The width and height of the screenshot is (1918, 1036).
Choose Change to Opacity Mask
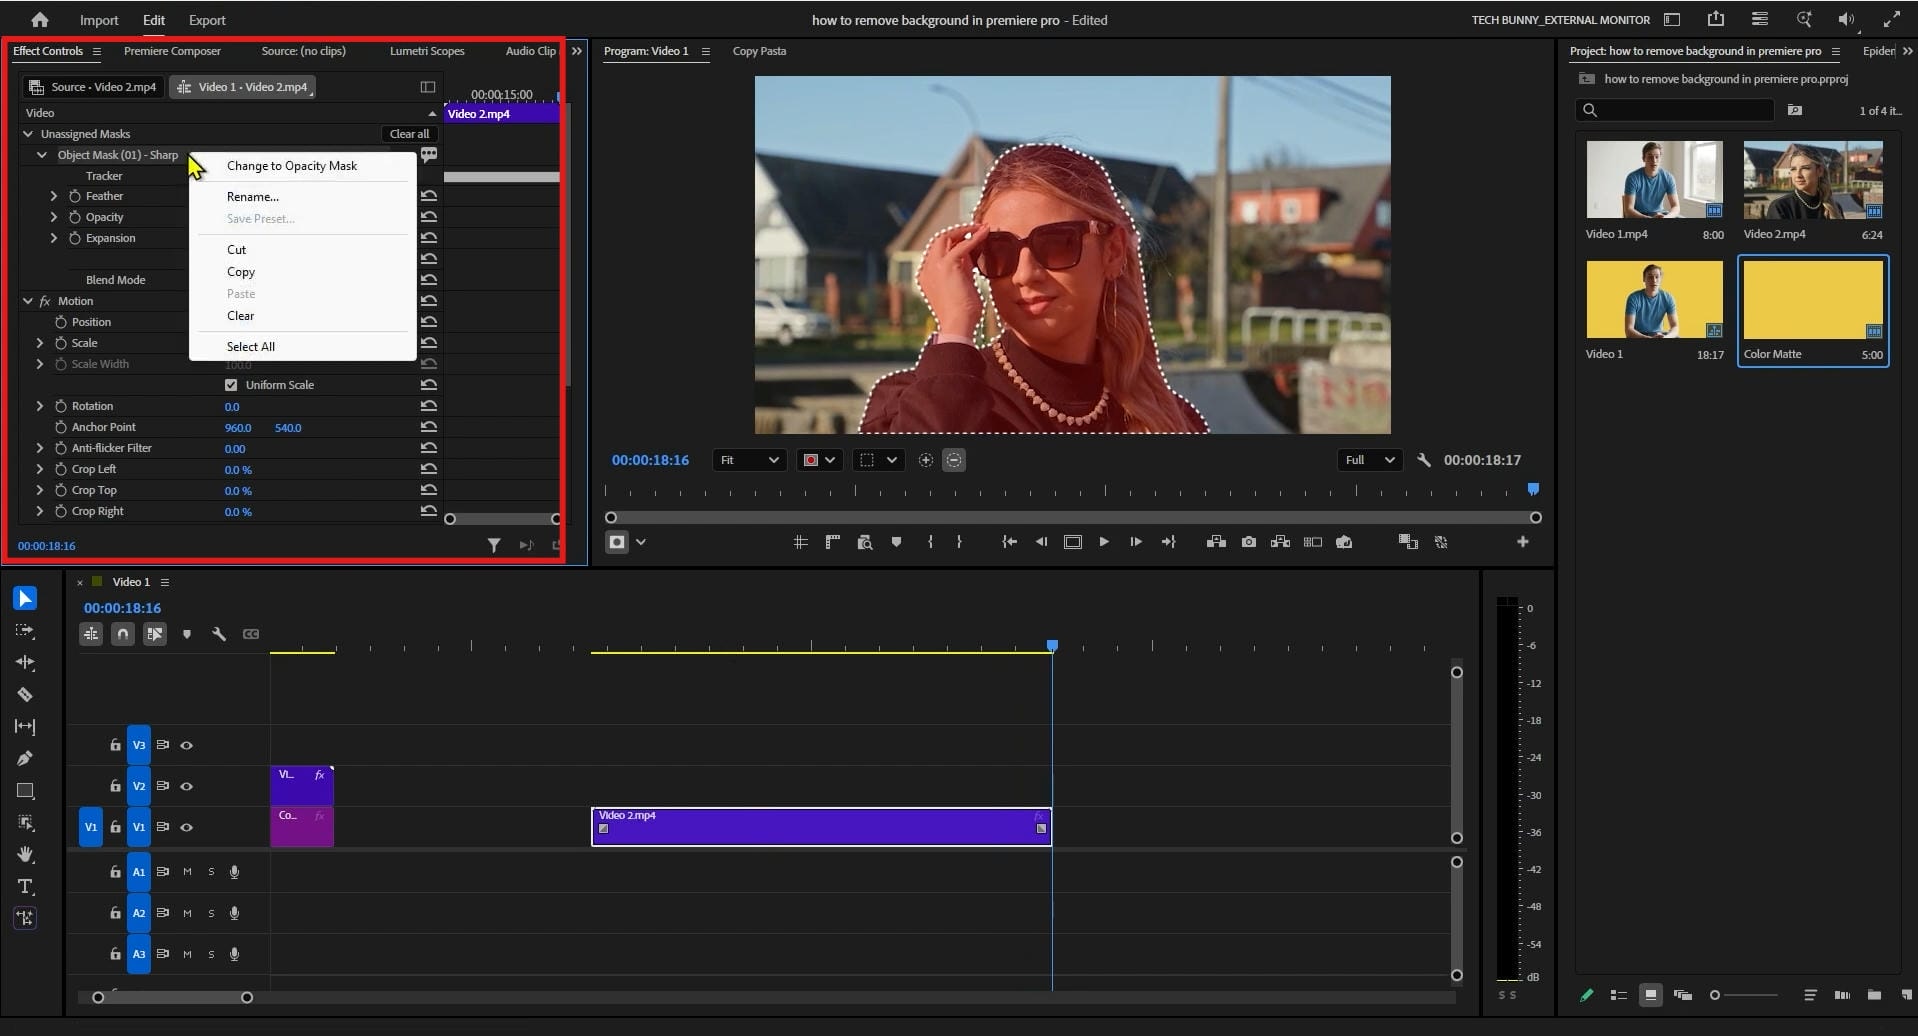click(x=291, y=166)
